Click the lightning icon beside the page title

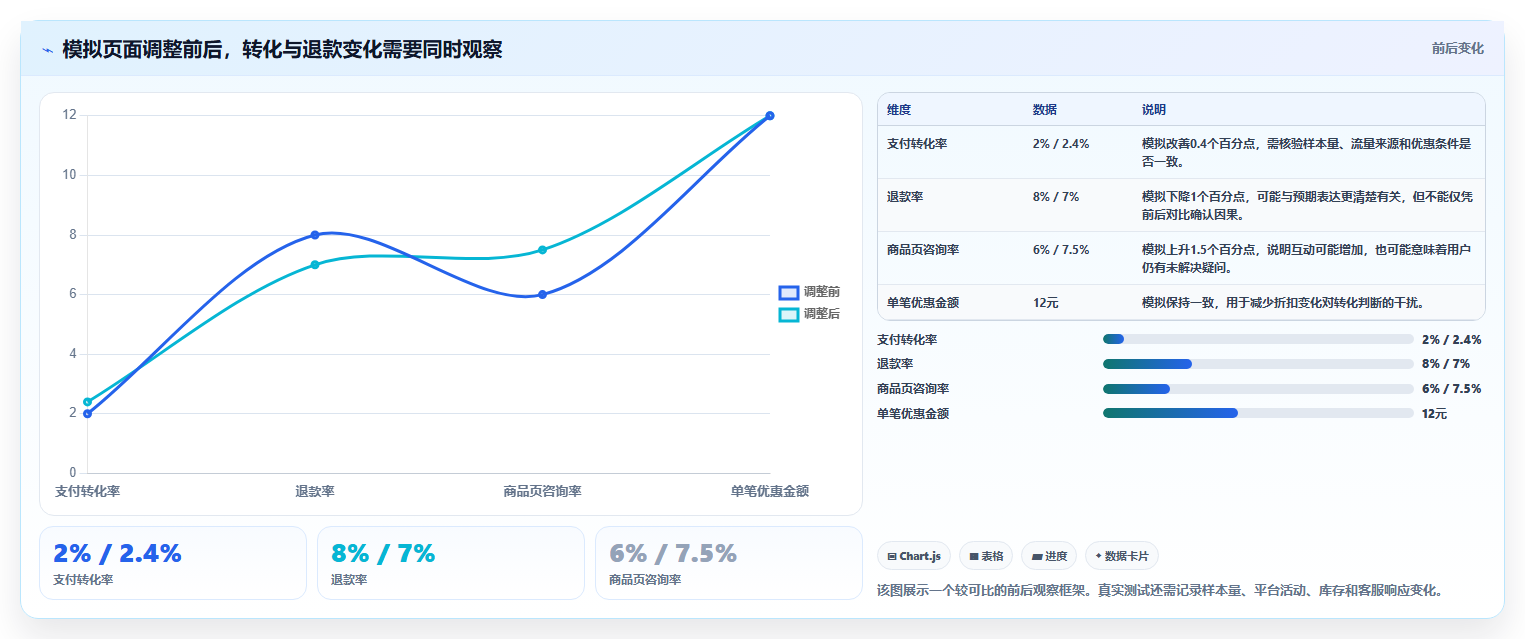[x=47, y=50]
